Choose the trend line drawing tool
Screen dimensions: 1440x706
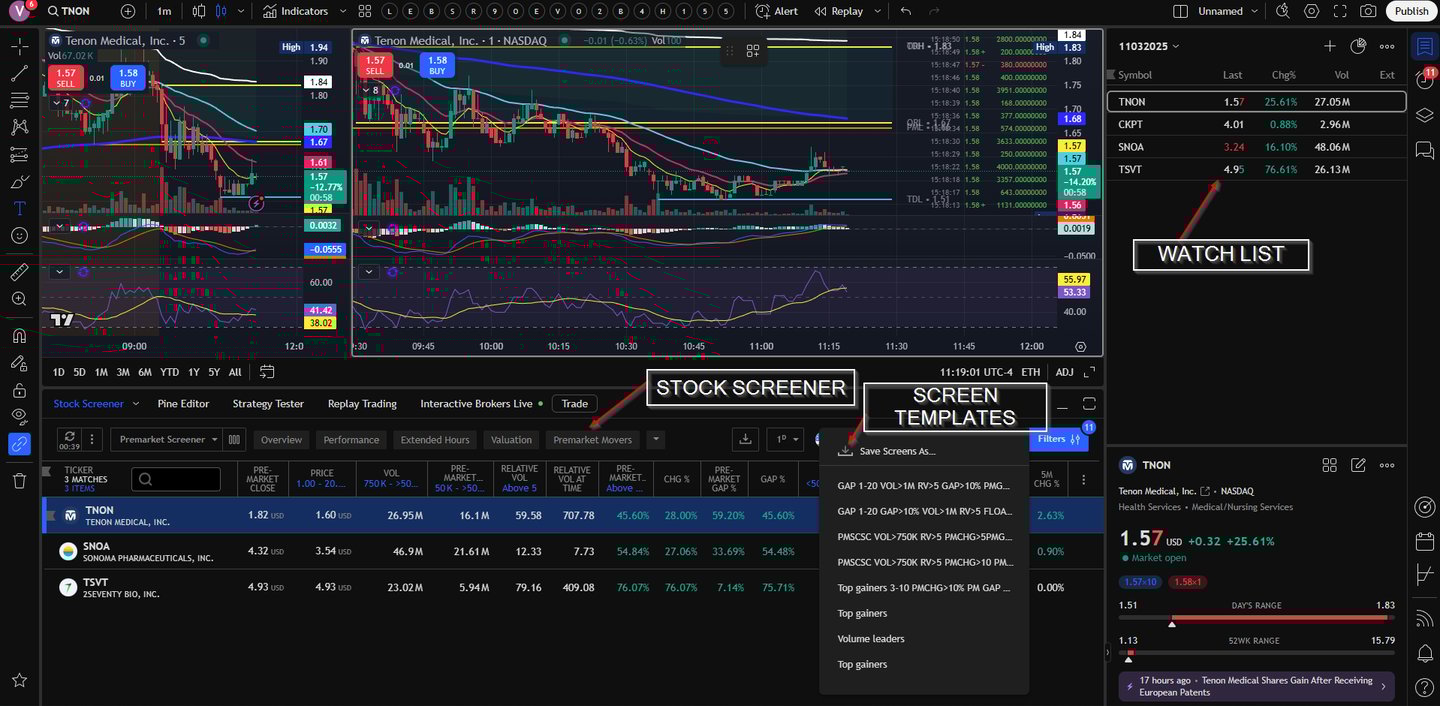[19, 73]
